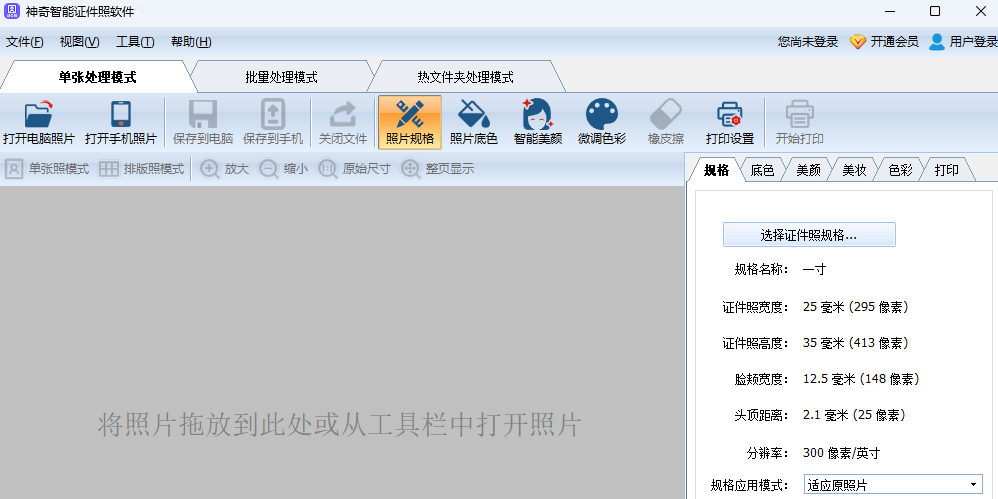The height and width of the screenshot is (499, 998).
Task: Switch to layout photo mode (排版照模式)
Action: (x=141, y=169)
